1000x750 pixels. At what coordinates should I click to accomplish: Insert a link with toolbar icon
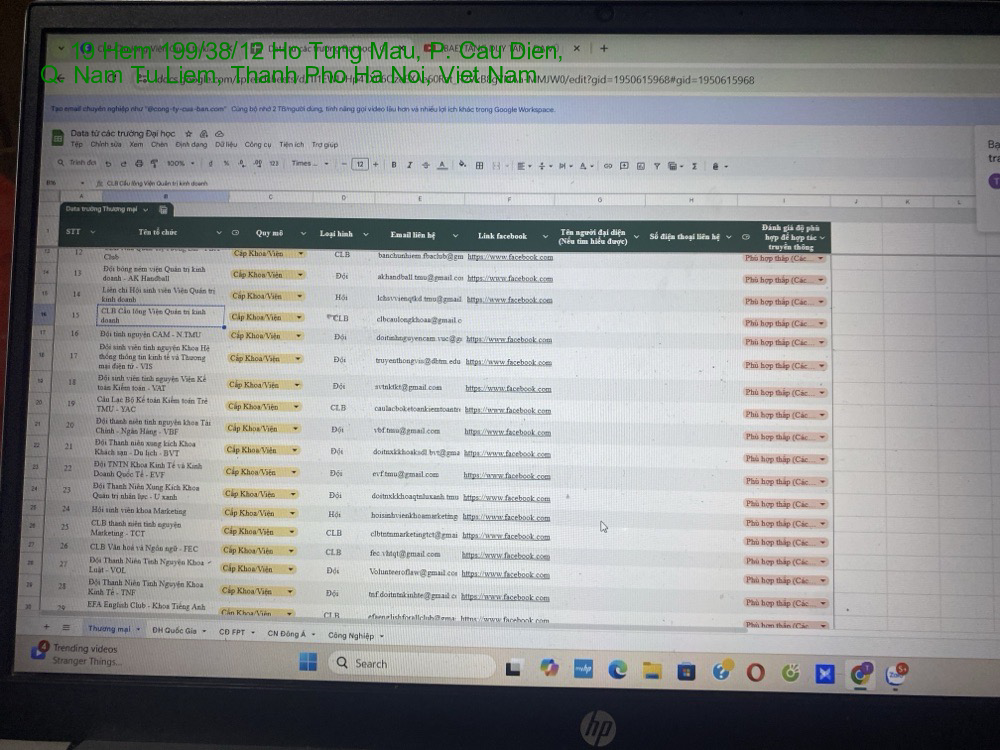click(610, 165)
